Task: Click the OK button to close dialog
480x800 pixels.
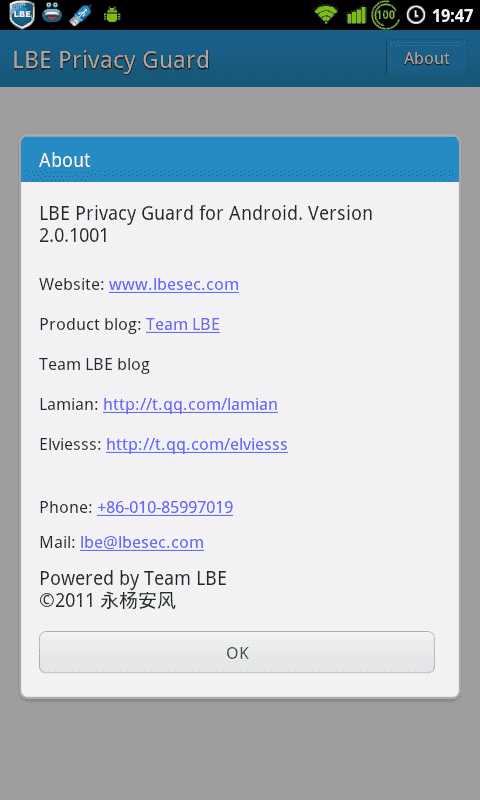Action: coord(237,652)
